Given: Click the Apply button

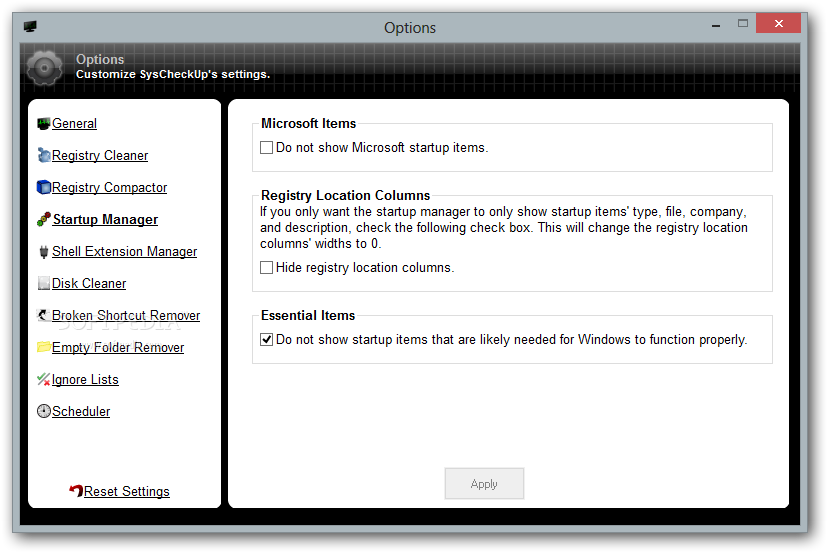Looking at the screenshot, I should pyautogui.click(x=484, y=483).
